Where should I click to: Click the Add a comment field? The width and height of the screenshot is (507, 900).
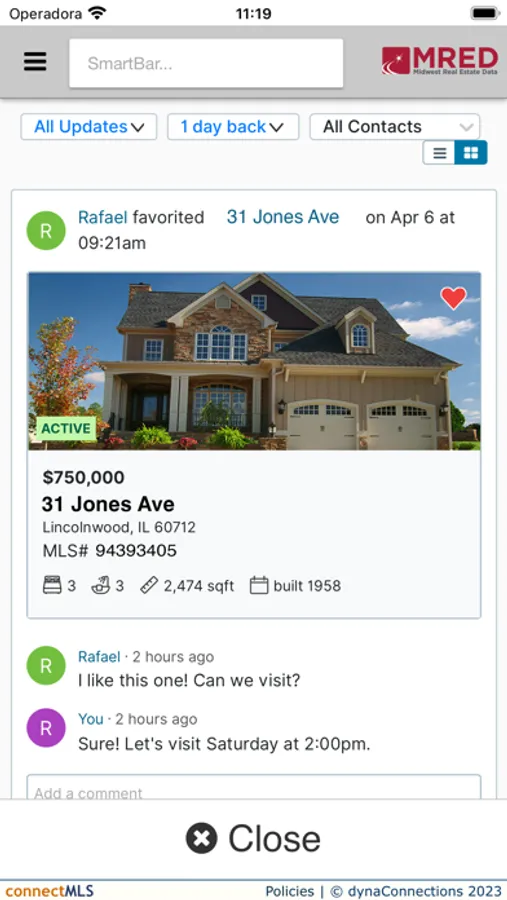click(254, 788)
